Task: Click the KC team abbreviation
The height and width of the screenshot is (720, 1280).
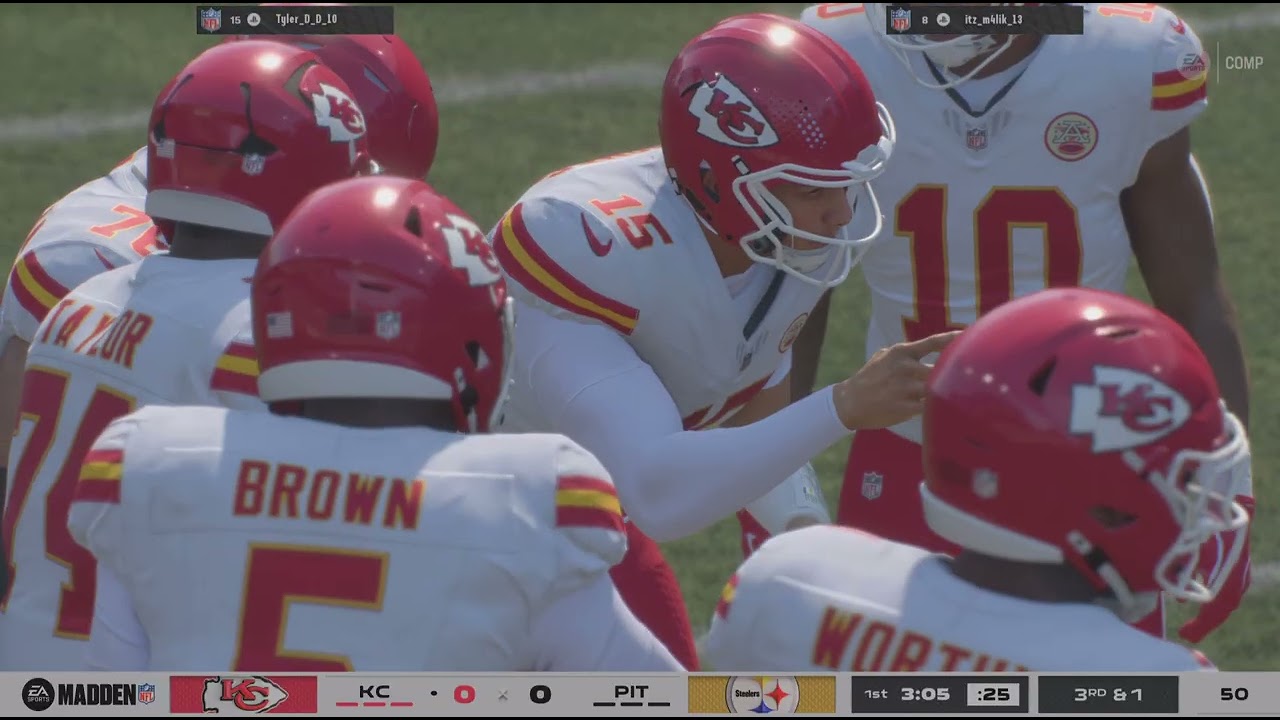Action: pyautogui.click(x=374, y=691)
